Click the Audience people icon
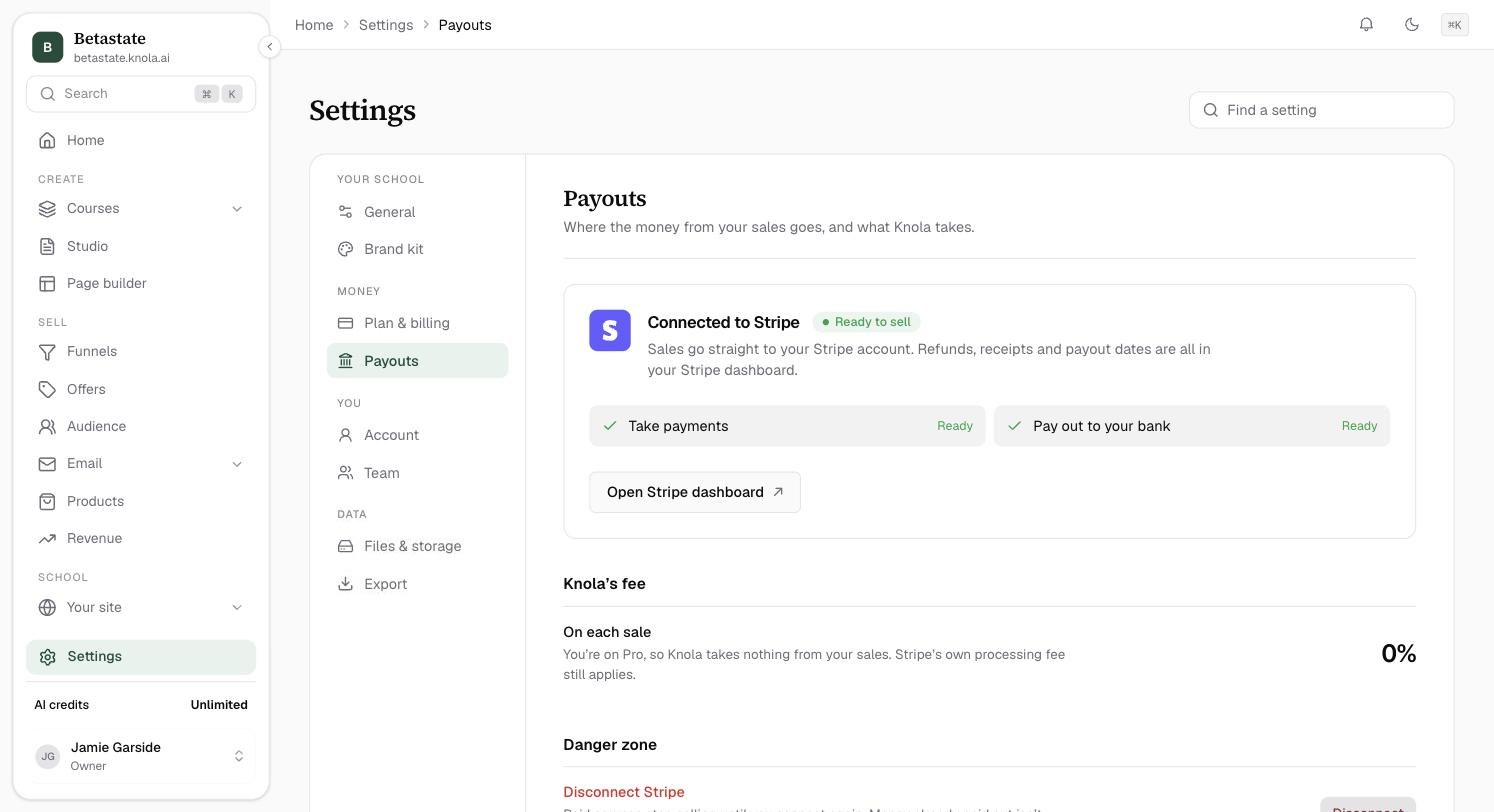 (x=47, y=426)
